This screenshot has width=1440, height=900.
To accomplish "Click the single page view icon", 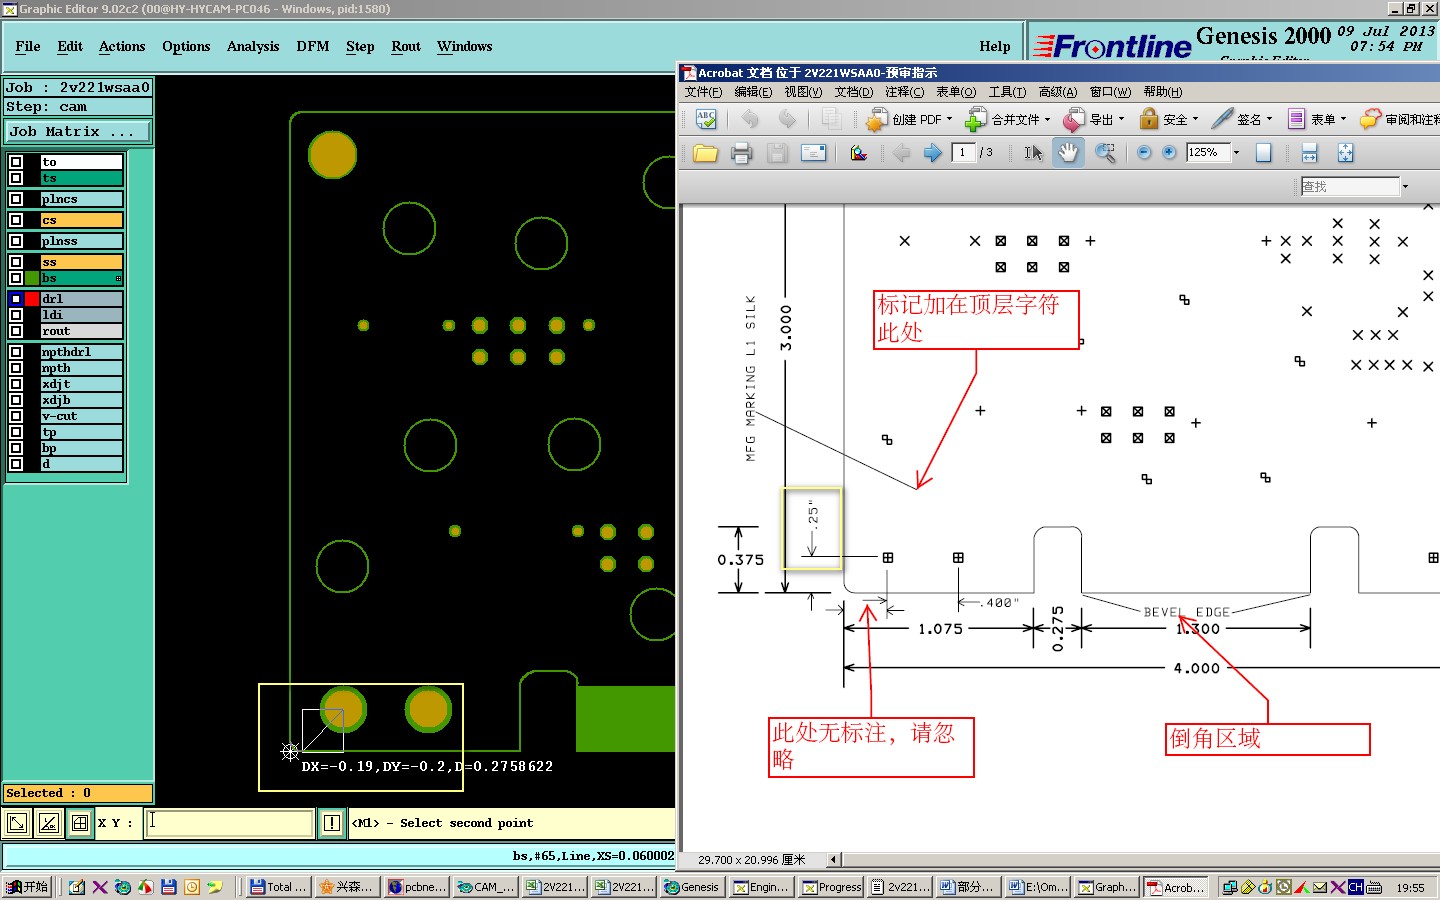I will pos(1264,153).
